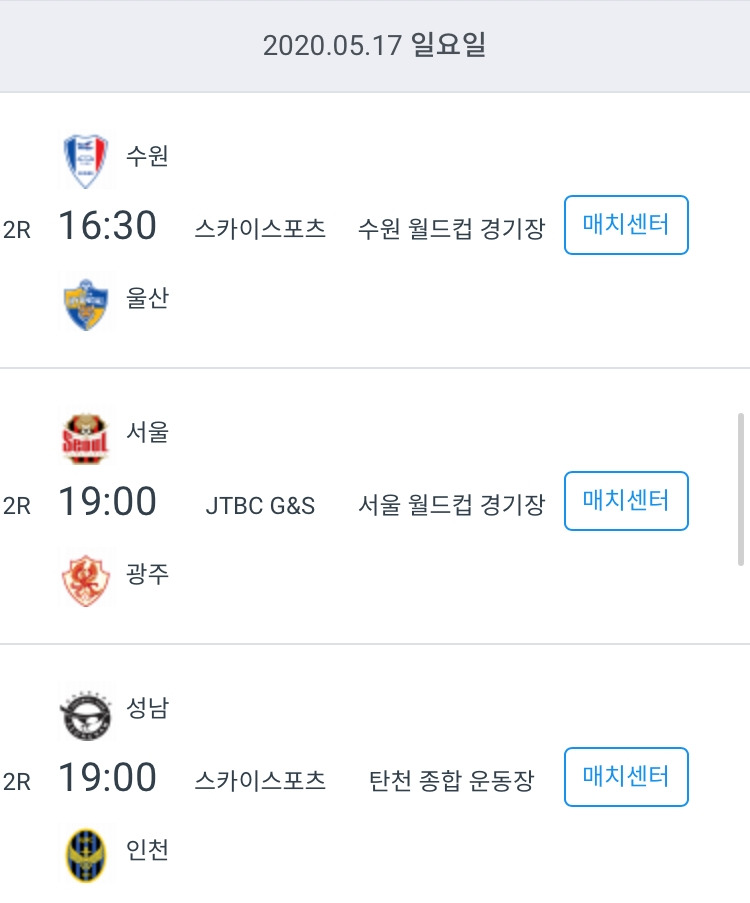This screenshot has width=750, height=903.
Task: Open 매치센터 for the 성남 vs 인천 match
Action: (626, 777)
